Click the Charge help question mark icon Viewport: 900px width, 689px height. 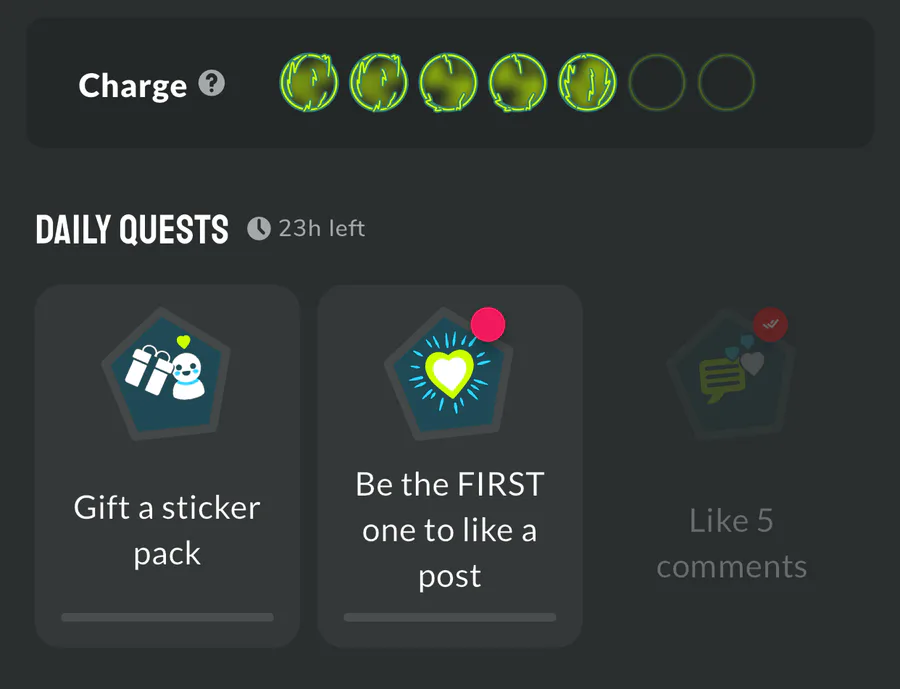211,84
